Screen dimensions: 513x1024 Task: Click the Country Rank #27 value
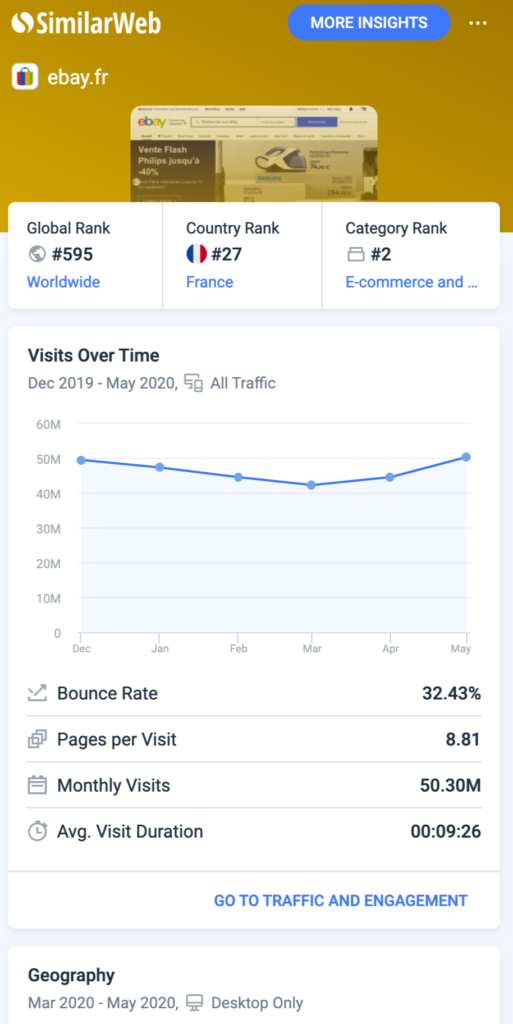pos(226,254)
